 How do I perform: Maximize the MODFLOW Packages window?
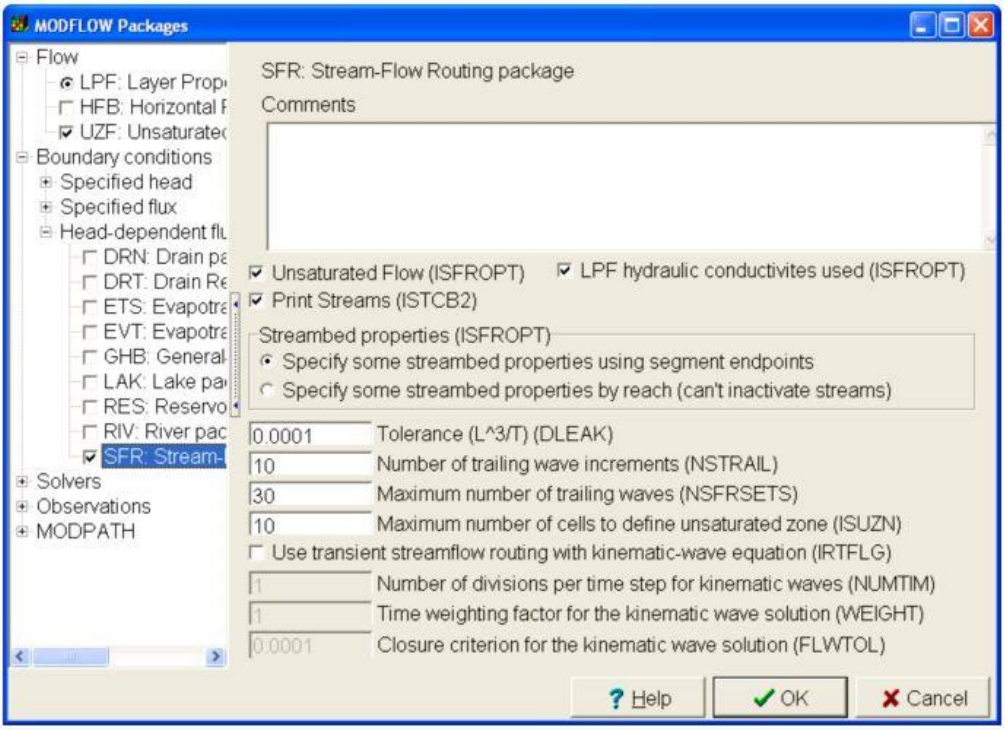(x=951, y=26)
